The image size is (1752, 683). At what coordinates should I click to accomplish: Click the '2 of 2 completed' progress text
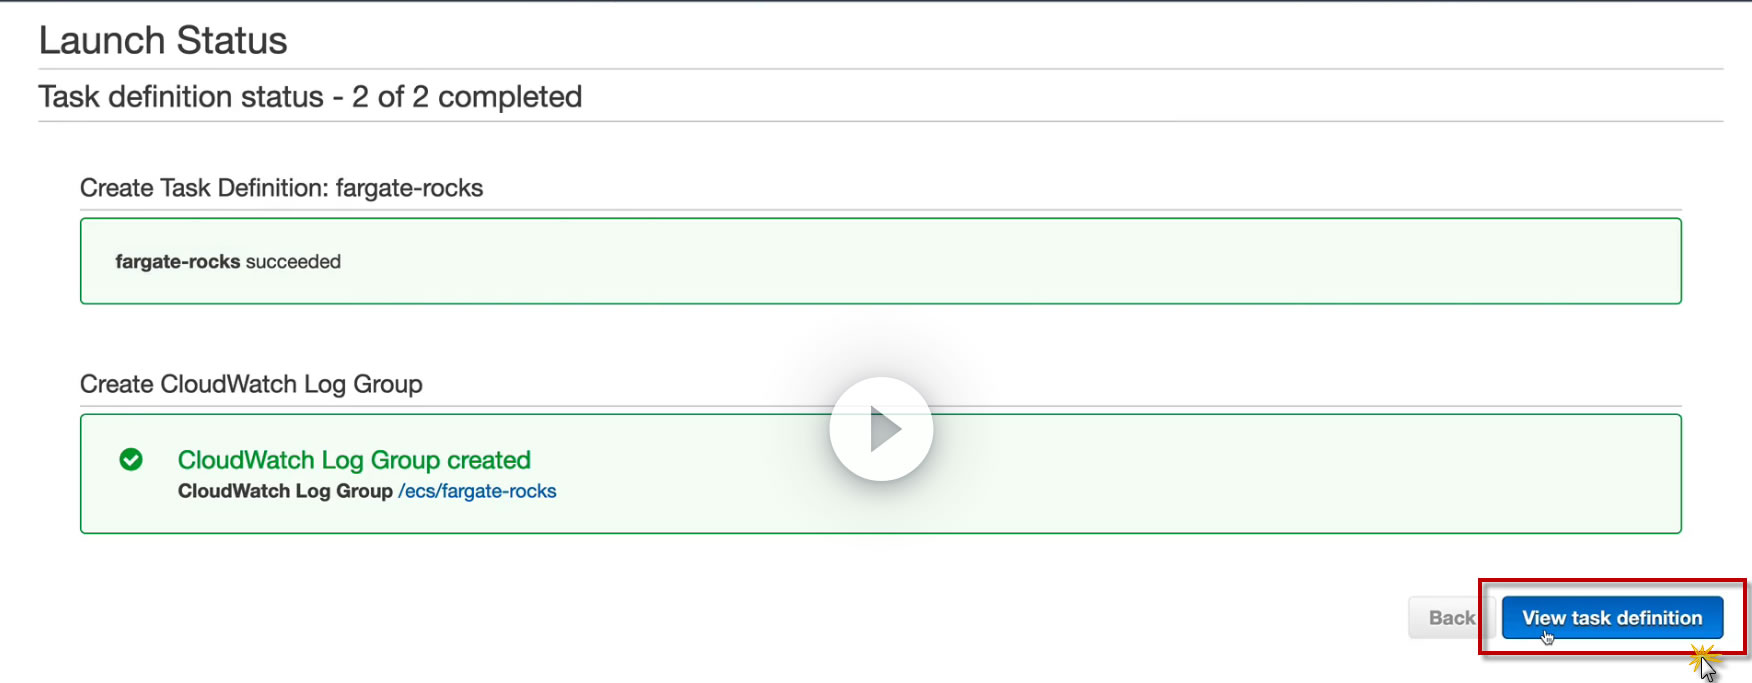tap(467, 97)
